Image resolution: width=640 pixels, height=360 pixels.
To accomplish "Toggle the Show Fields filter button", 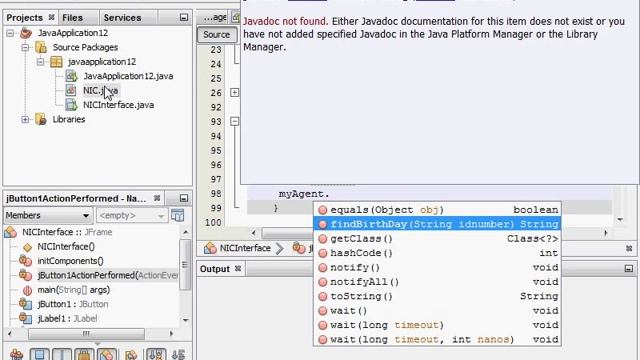I will tap(40, 354).
